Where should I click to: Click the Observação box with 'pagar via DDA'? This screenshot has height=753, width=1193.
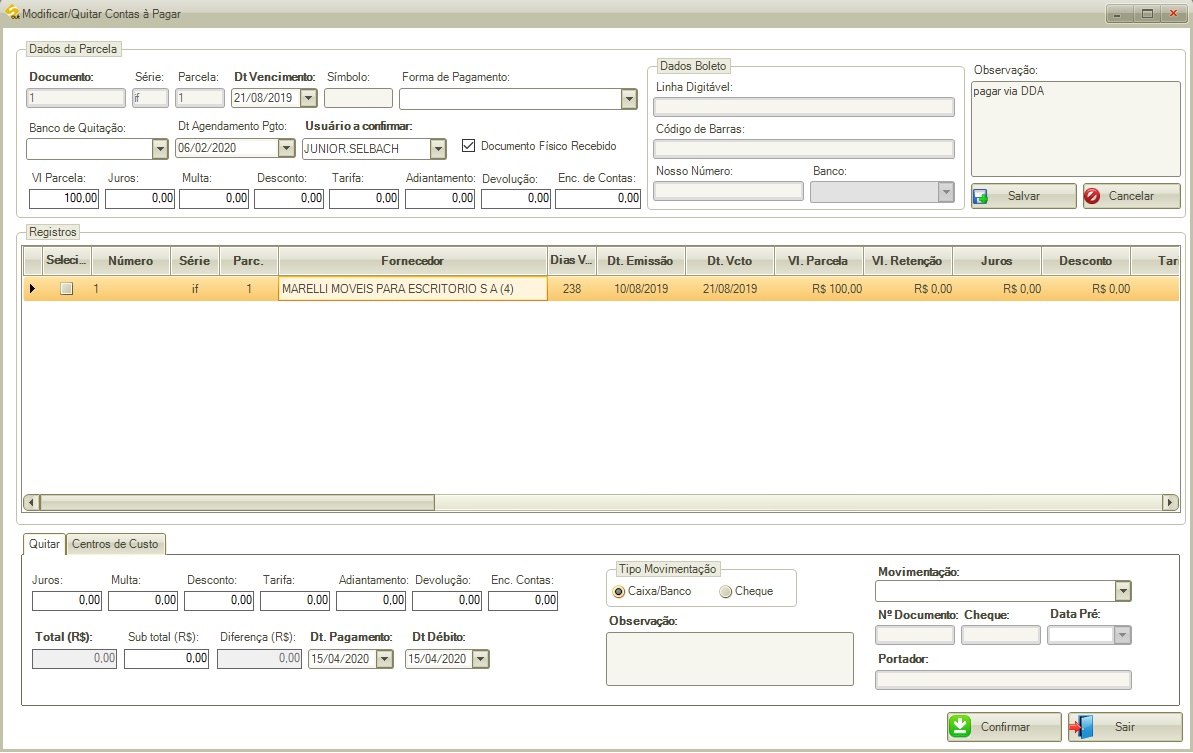[x=1076, y=129]
